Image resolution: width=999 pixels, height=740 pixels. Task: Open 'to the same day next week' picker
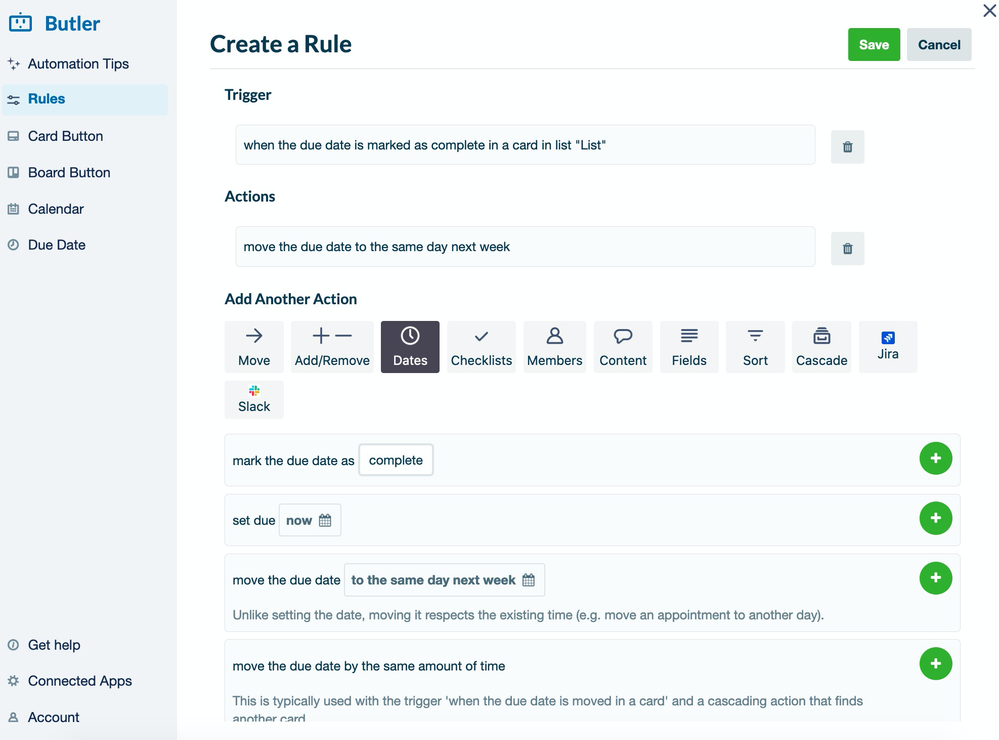[x=444, y=580]
